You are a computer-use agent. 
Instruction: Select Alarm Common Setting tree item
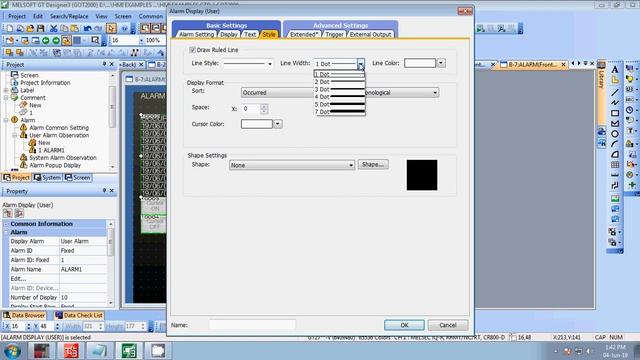coord(59,128)
